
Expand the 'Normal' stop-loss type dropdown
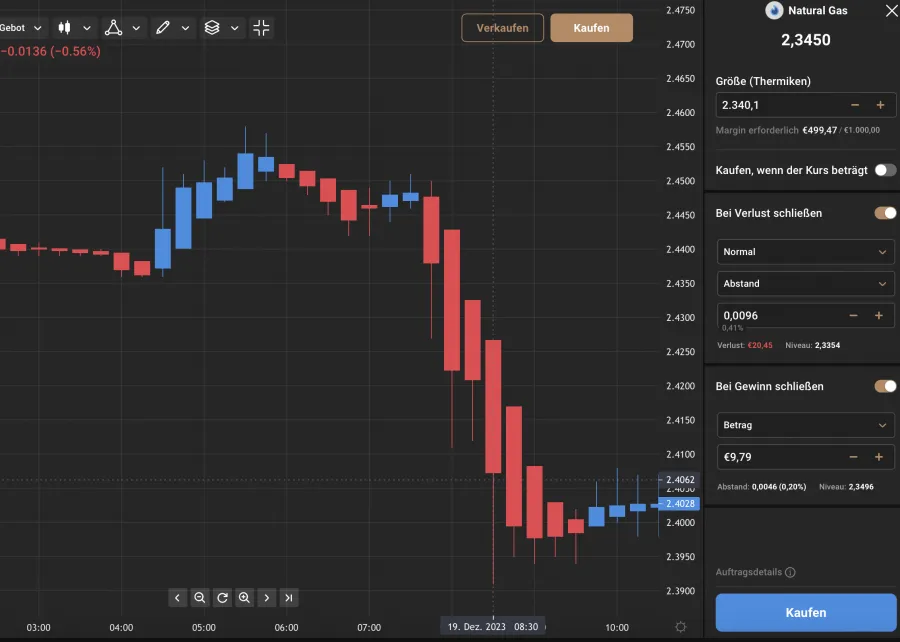(805, 252)
